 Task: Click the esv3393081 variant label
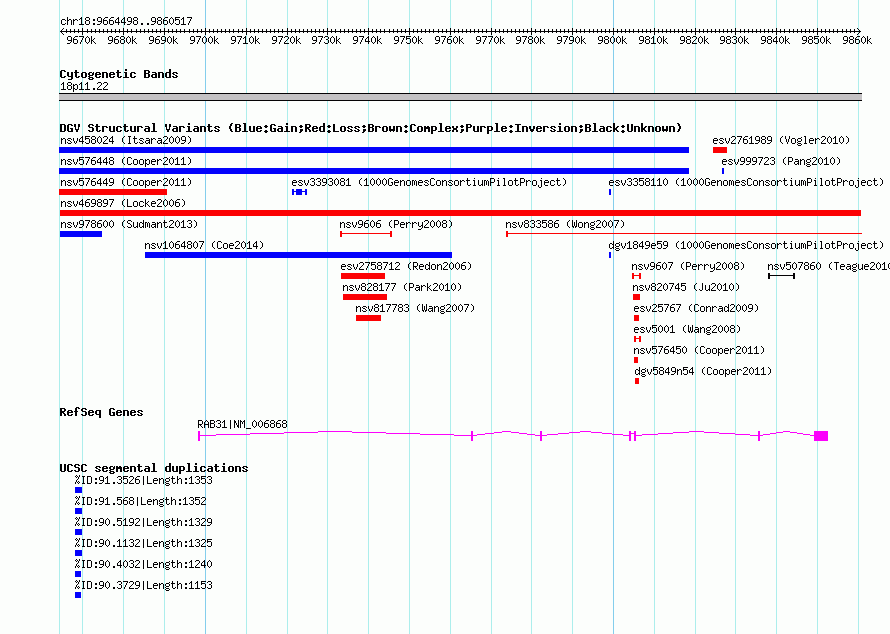[x=429, y=182]
